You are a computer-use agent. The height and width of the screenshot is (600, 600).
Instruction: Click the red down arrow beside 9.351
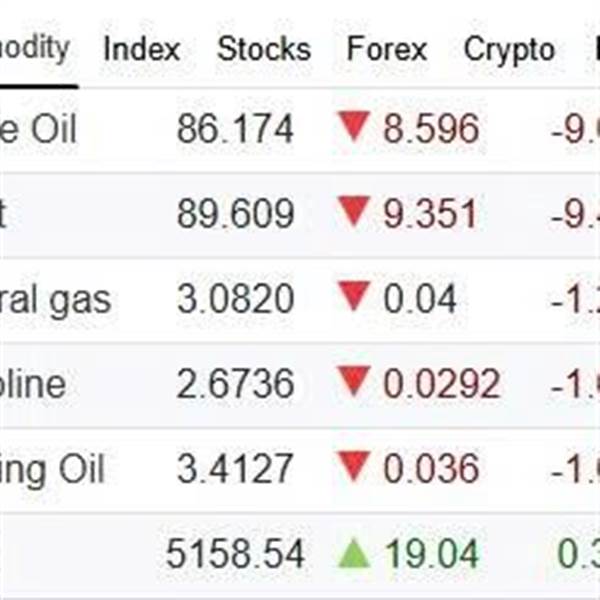(x=354, y=212)
